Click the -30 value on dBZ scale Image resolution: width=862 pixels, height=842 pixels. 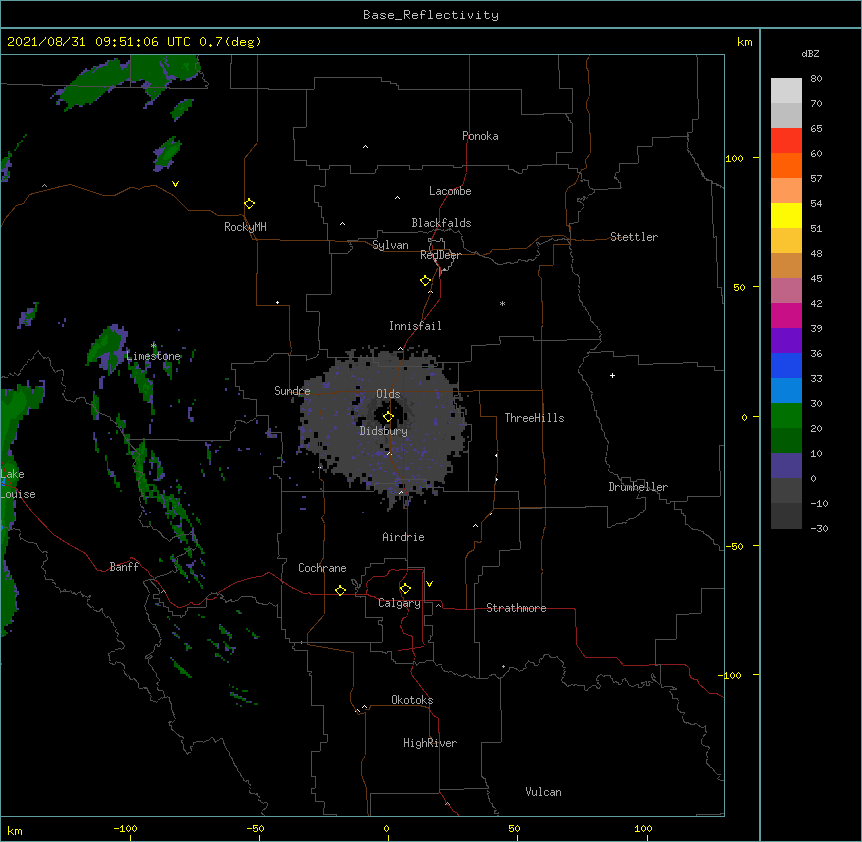point(819,529)
